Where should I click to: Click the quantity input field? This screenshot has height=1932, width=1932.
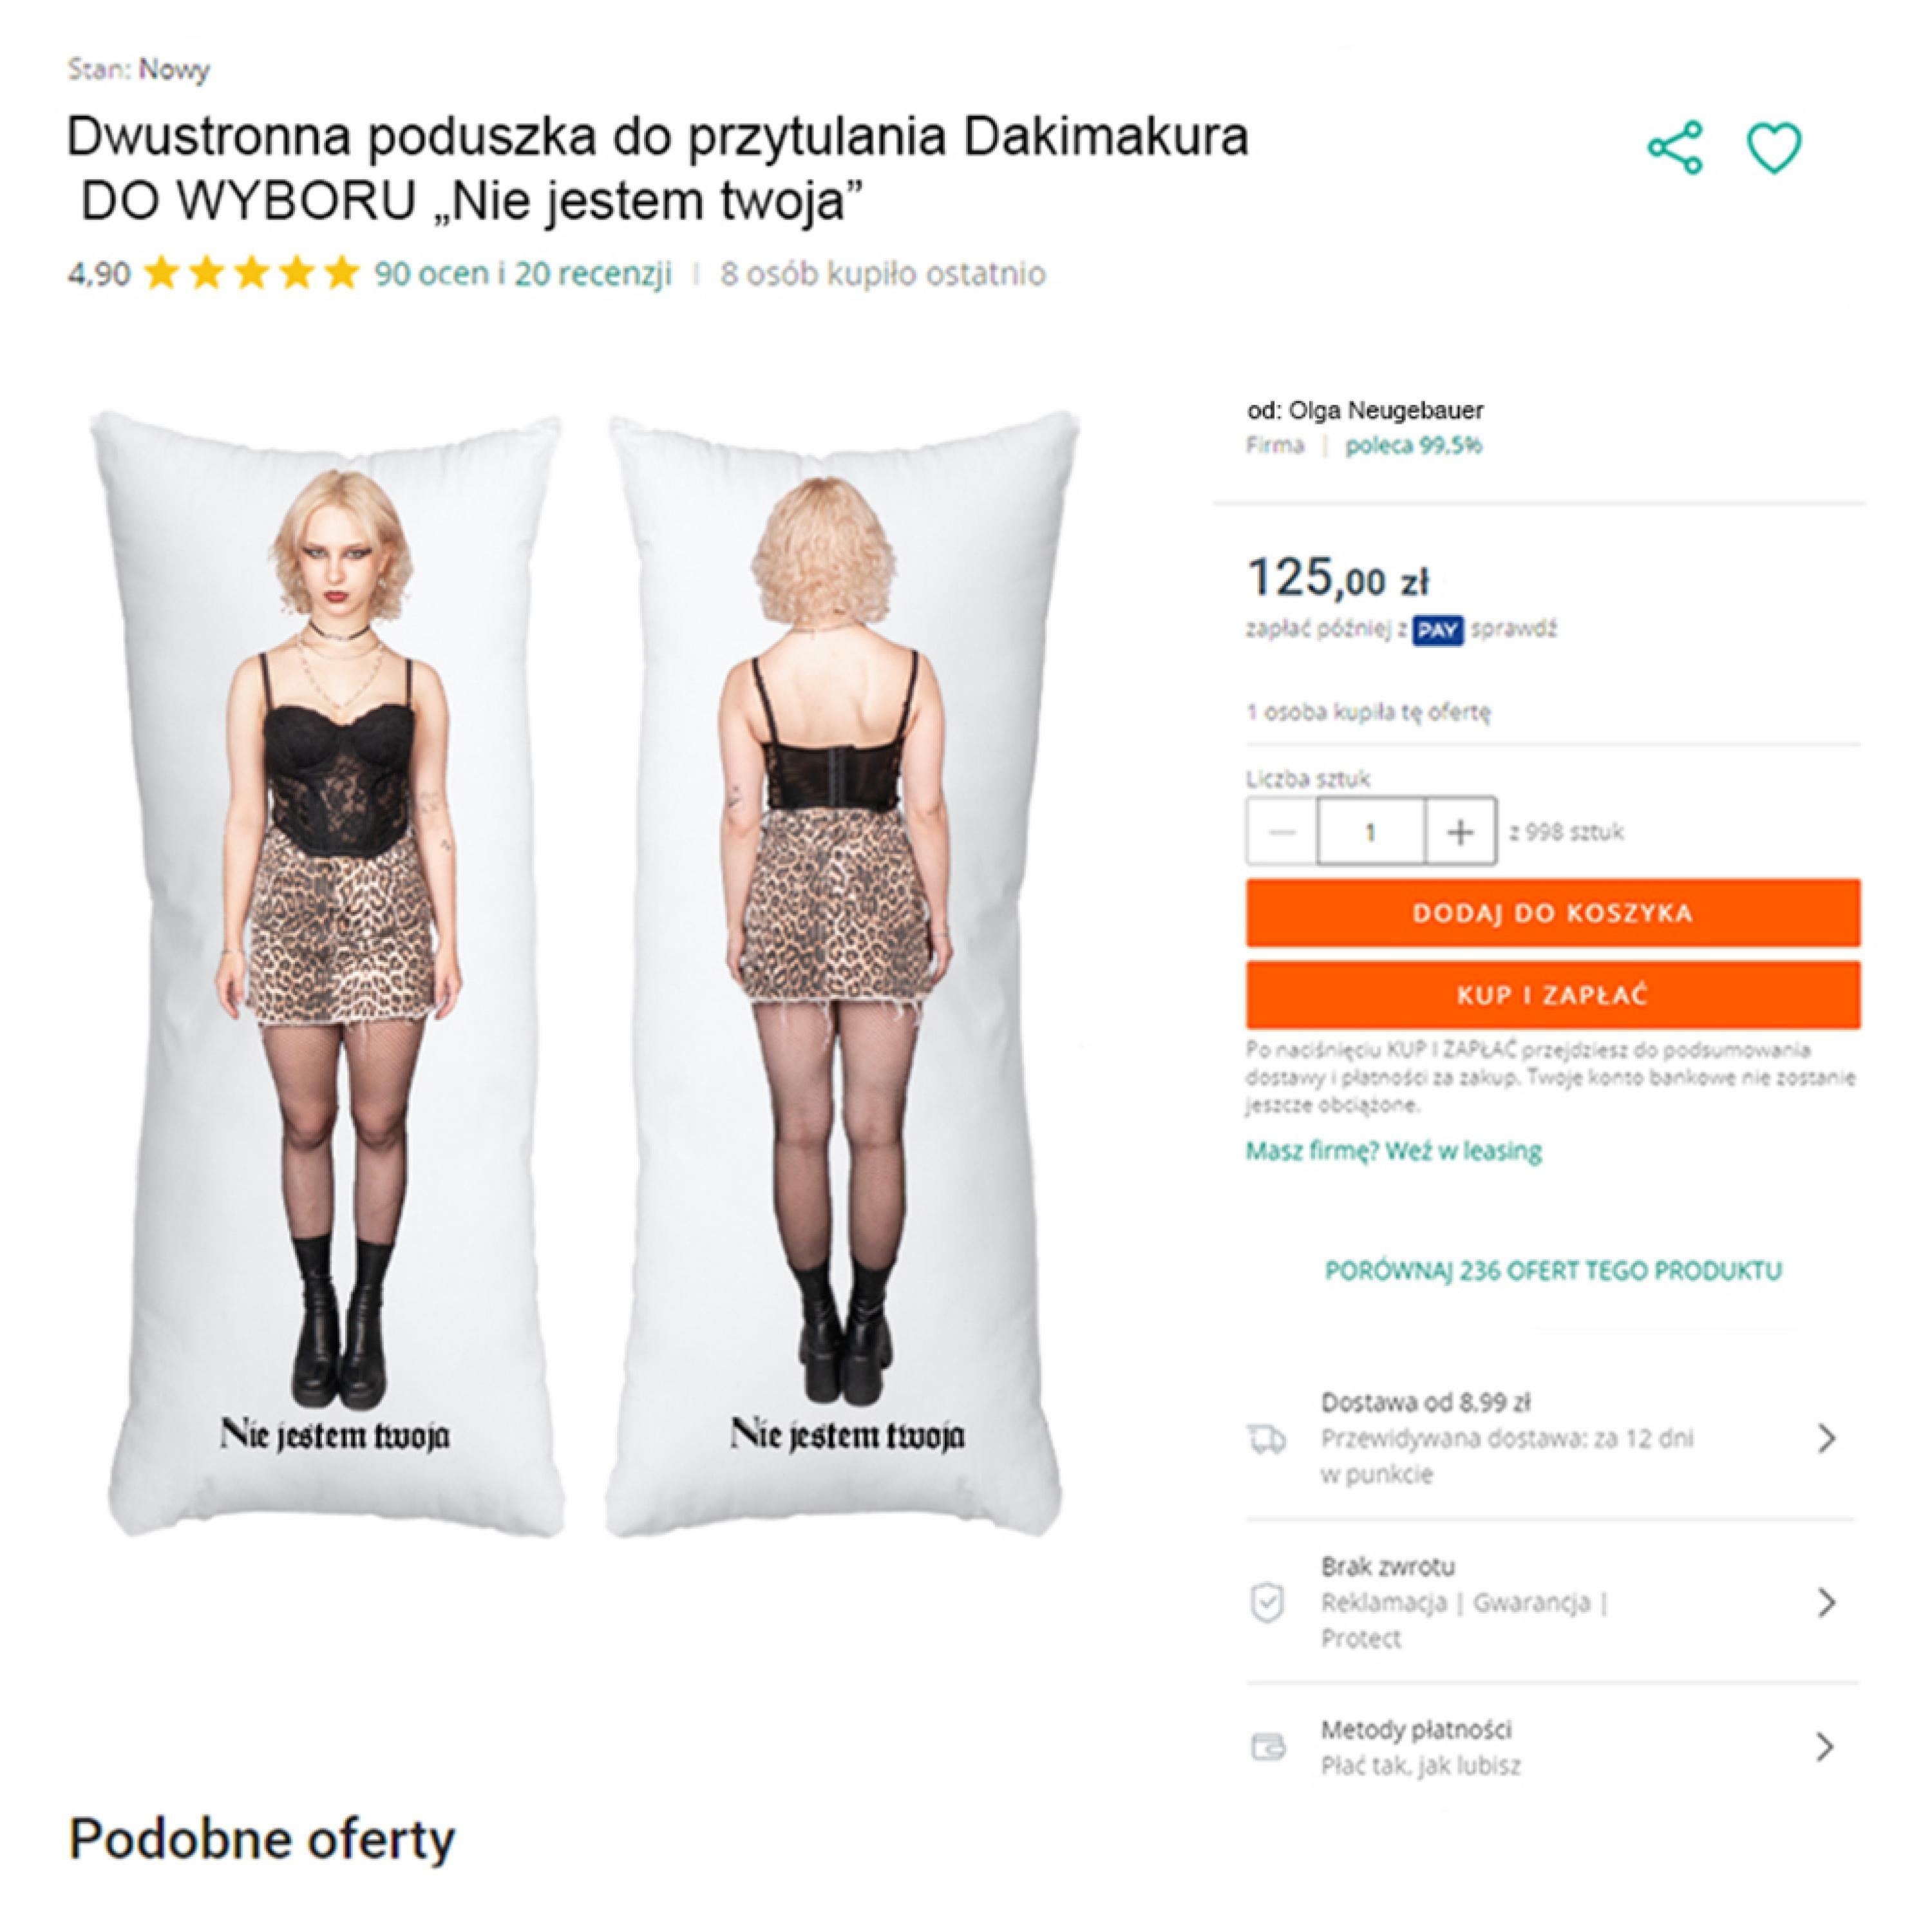tap(1371, 831)
